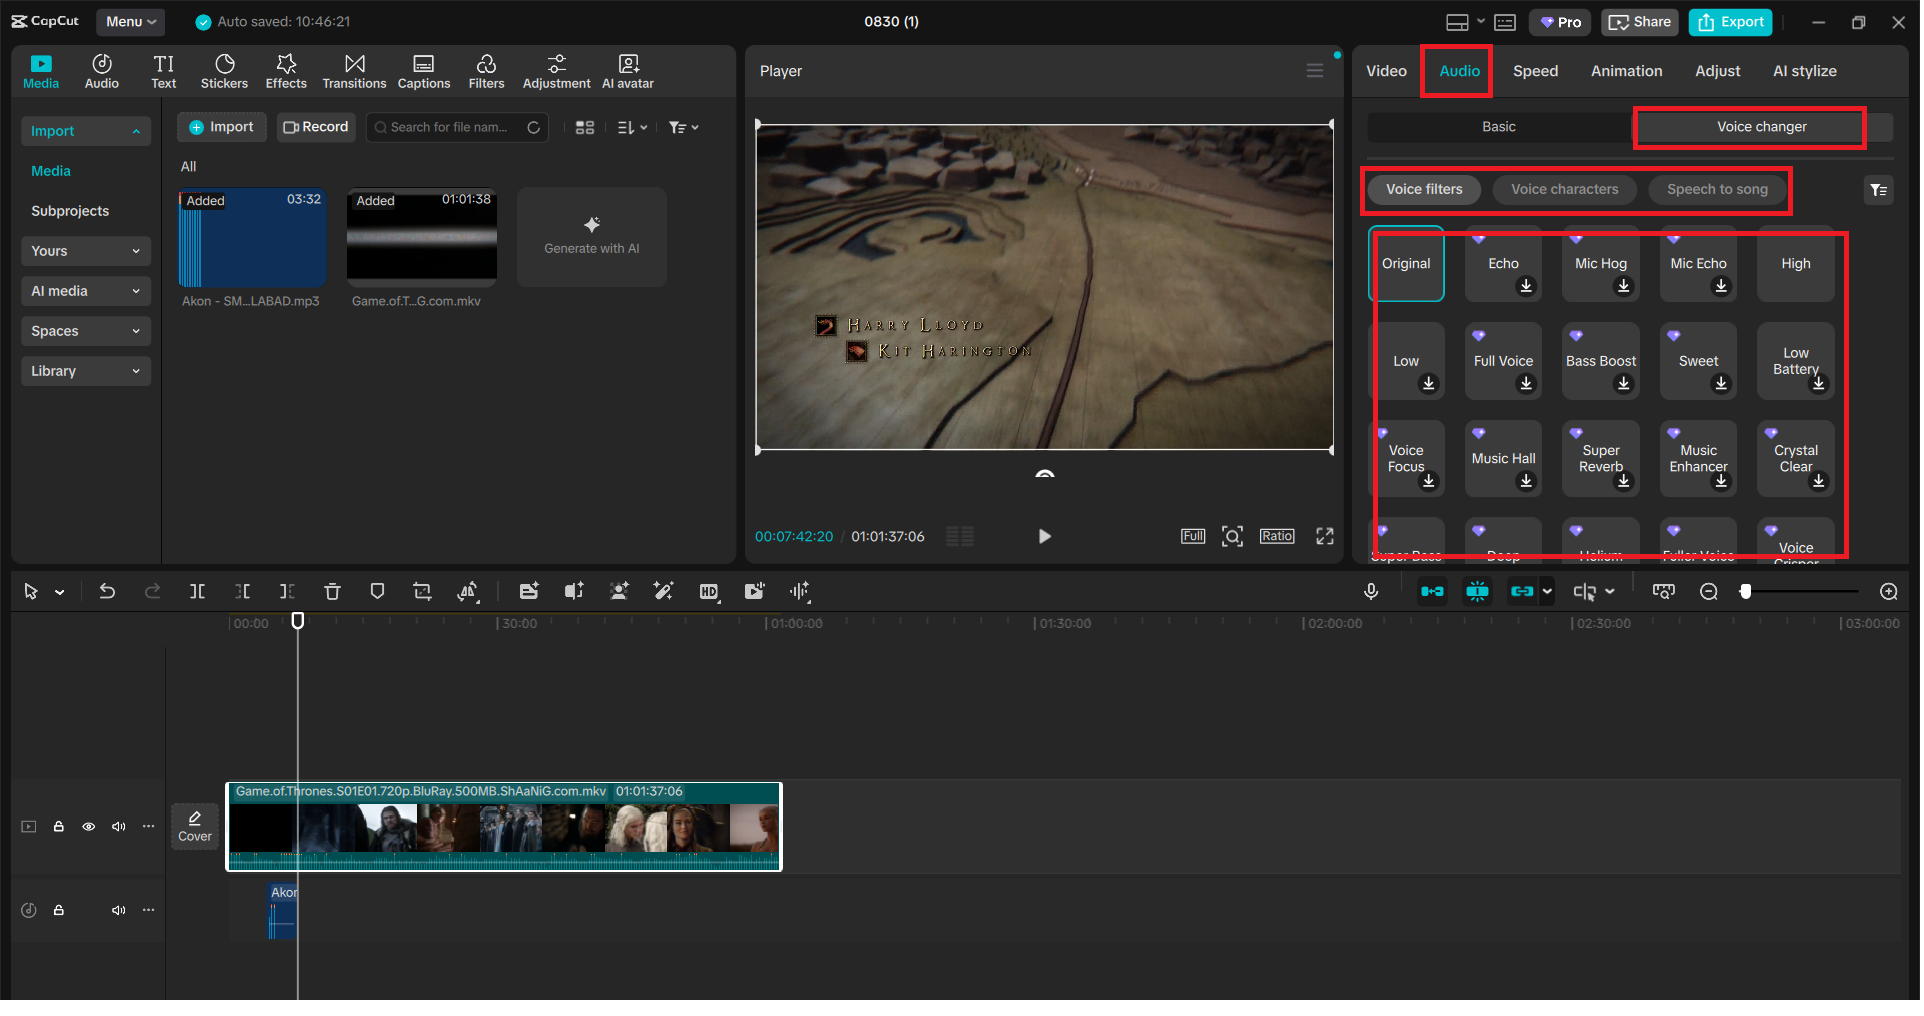Open the Audio library in top toolbar

click(102, 72)
